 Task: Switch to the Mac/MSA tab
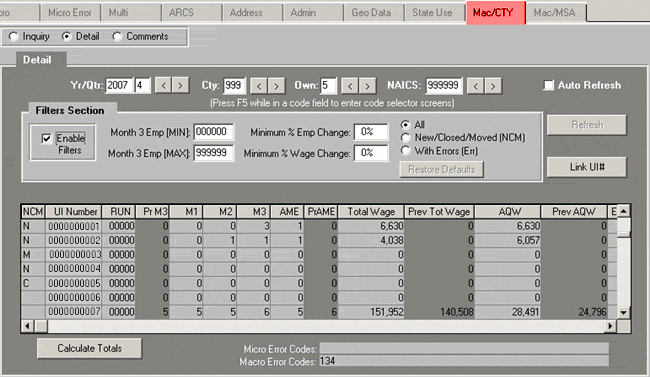(556, 13)
